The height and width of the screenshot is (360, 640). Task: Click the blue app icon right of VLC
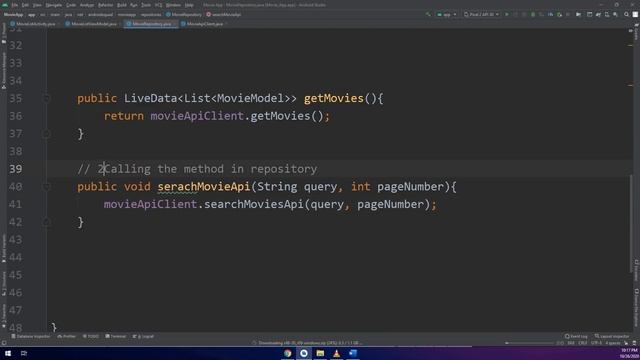click(353, 353)
